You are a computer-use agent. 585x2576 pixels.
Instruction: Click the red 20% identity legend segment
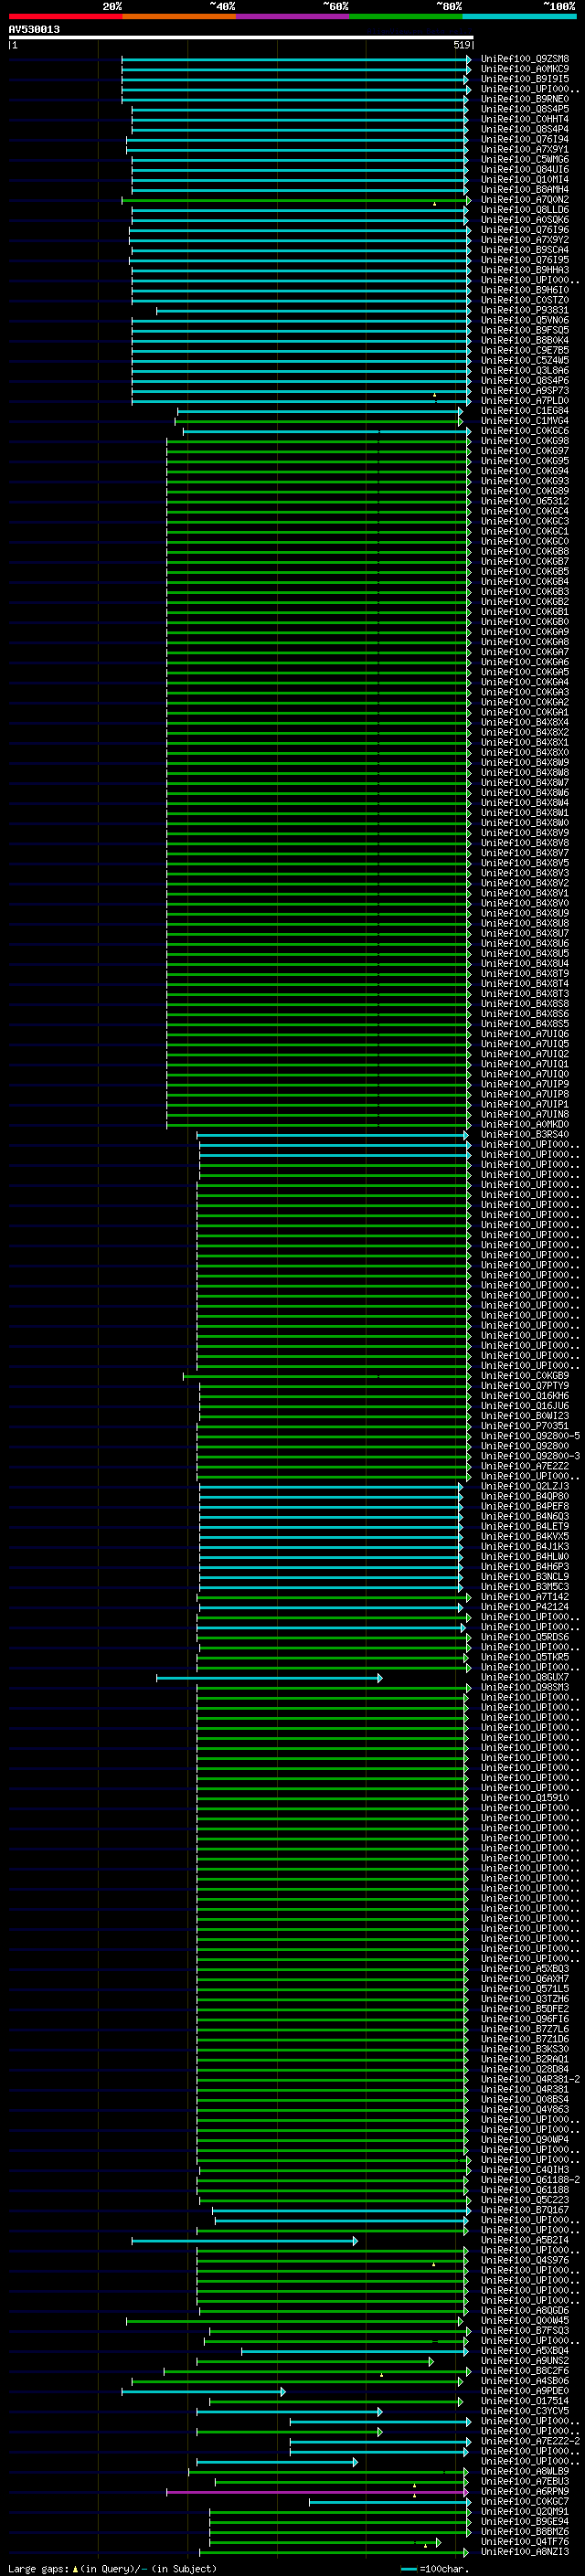[65, 16]
